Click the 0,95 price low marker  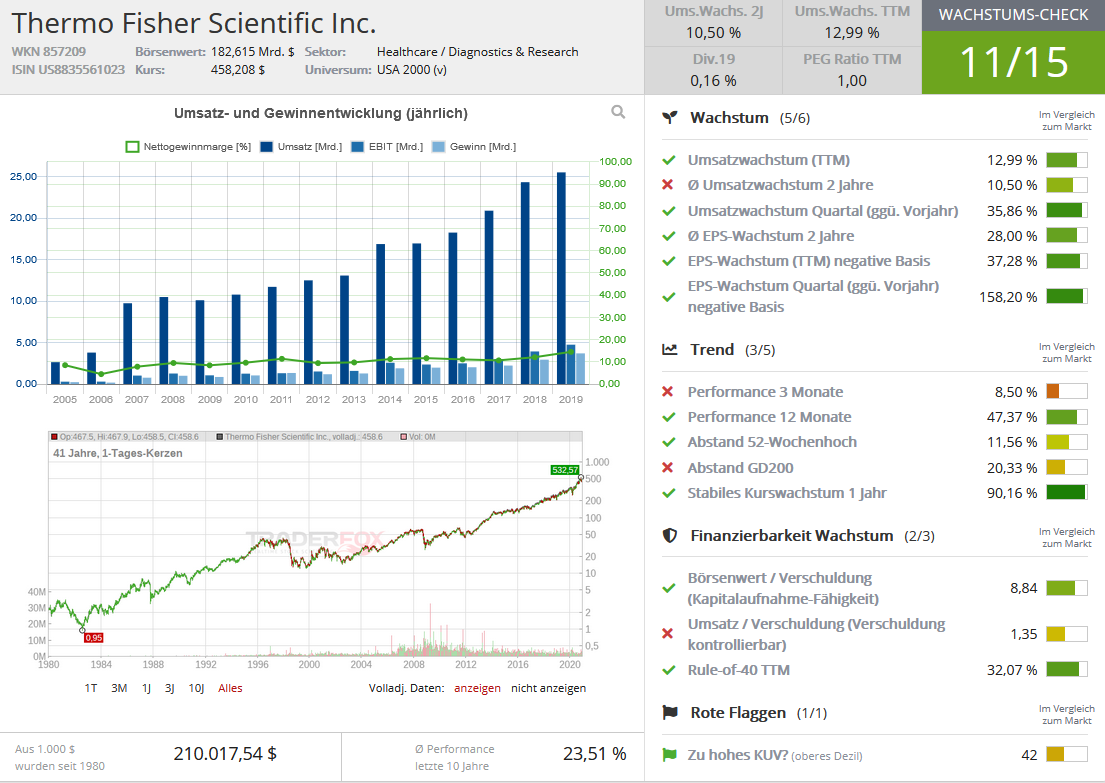94,638
